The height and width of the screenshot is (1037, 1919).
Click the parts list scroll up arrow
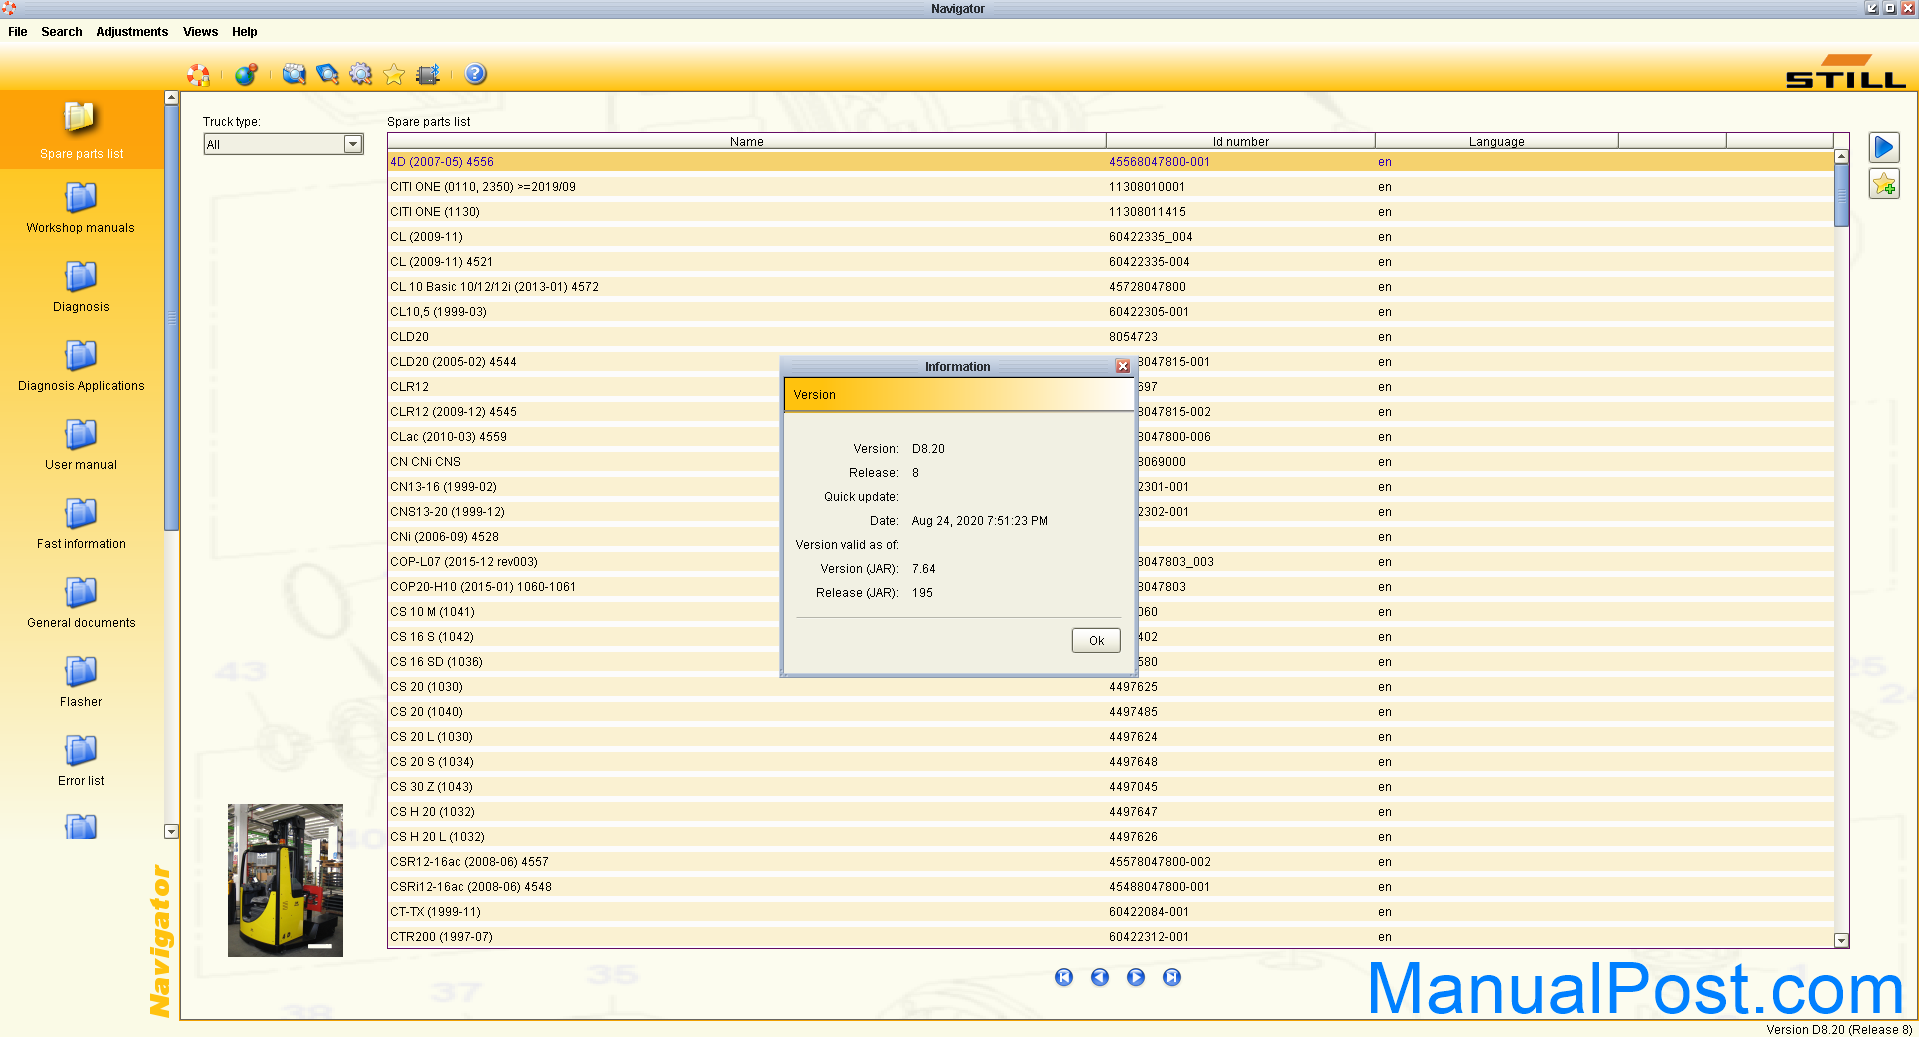(x=1841, y=157)
